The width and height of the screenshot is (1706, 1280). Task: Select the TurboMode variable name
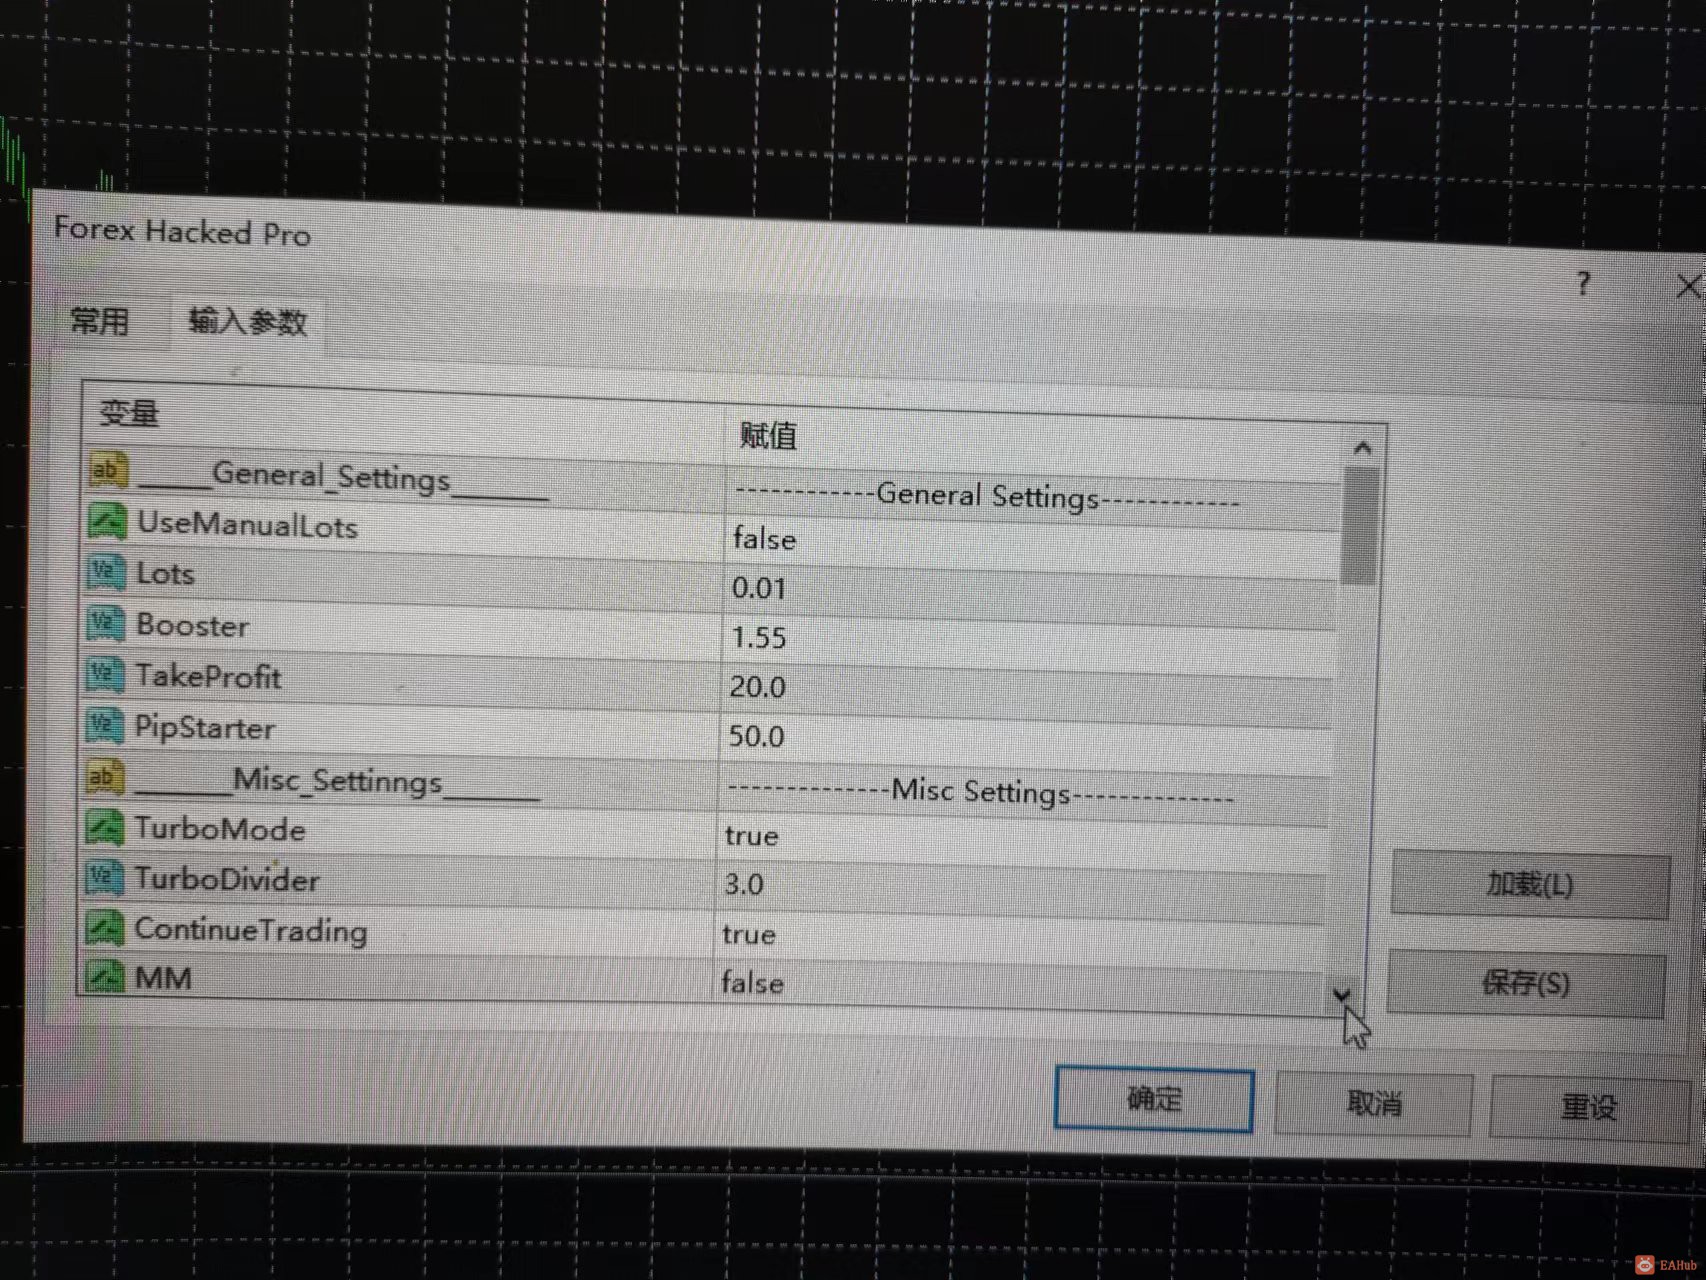219,829
